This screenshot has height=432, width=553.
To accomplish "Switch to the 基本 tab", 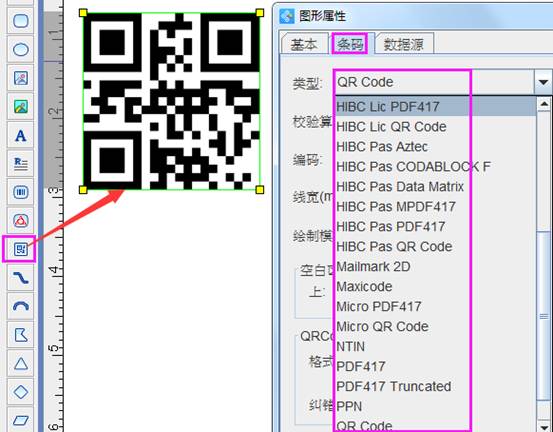I will coord(304,44).
